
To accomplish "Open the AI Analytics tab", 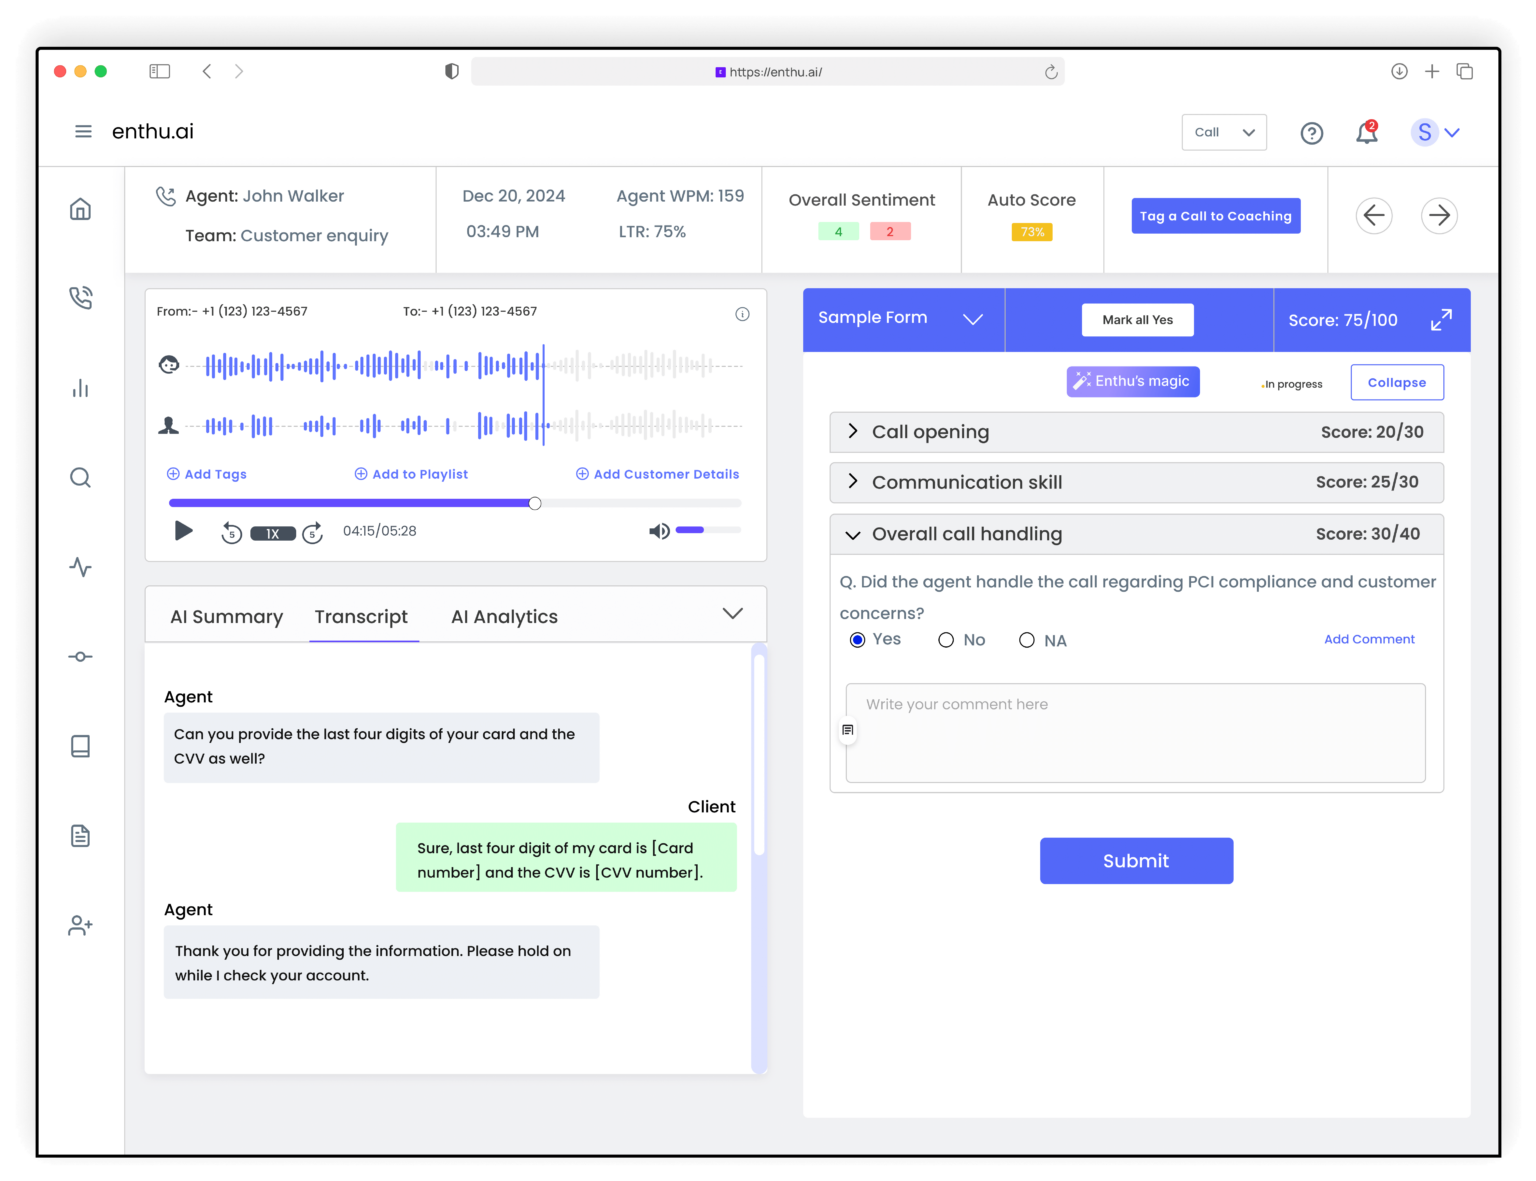I will click(504, 616).
